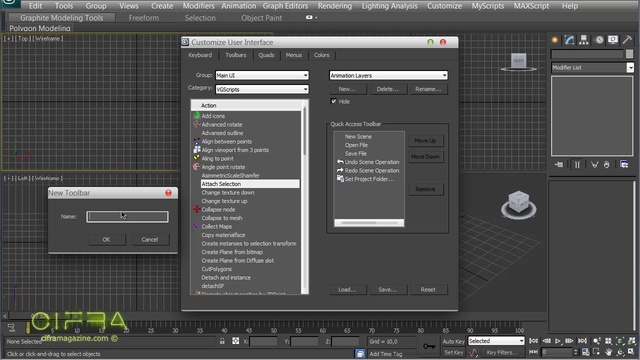Viewport: 640px width, 360px height.
Task: Open the MAXScript menu
Action: tap(531, 6)
